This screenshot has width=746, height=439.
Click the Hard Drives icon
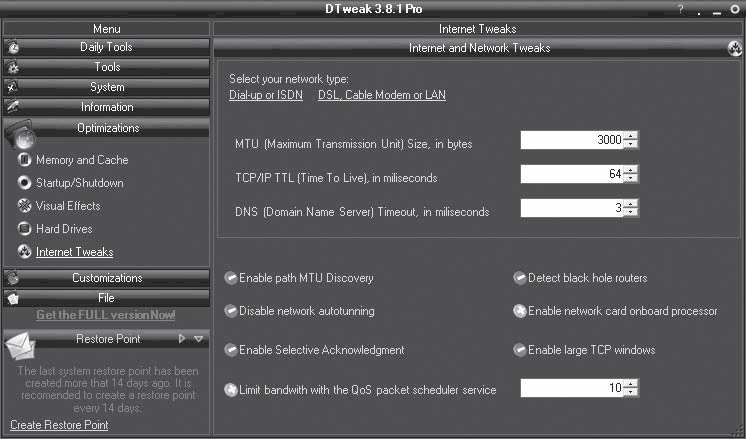(x=24, y=229)
